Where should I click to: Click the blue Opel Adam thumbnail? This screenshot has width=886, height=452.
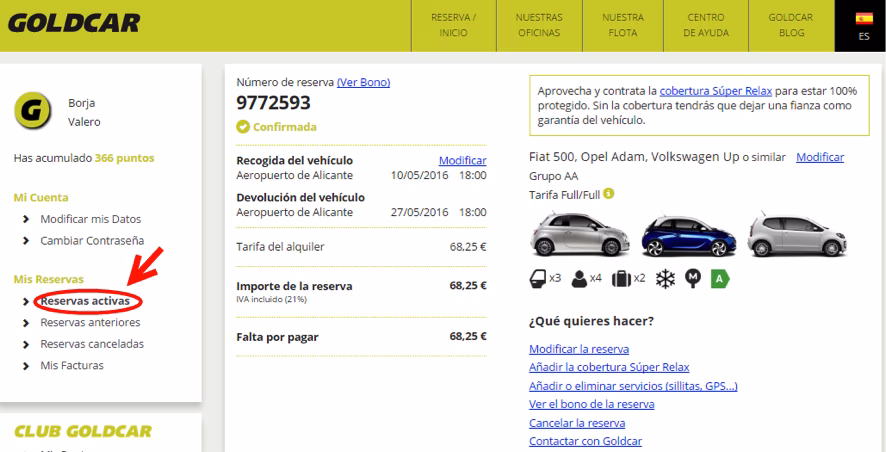(x=688, y=235)
